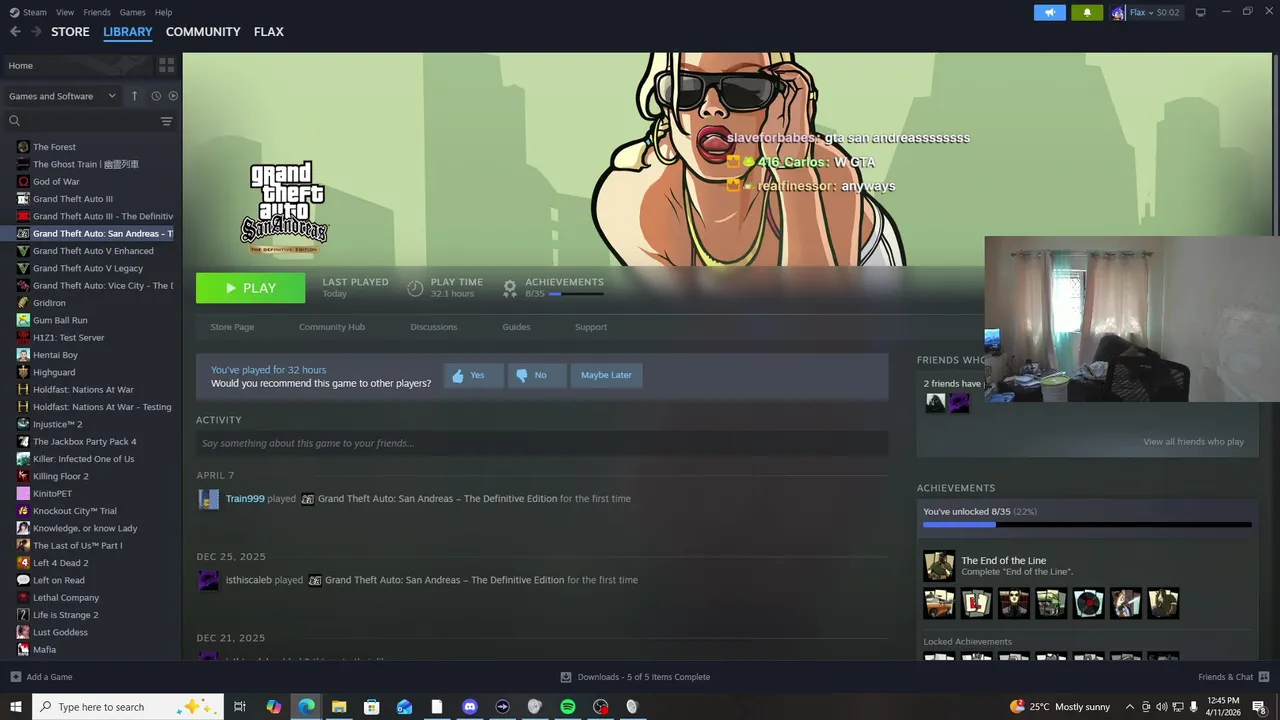Open first friend avatar under Friends Who Play
1280x720 pixels.
coord(935,402)
